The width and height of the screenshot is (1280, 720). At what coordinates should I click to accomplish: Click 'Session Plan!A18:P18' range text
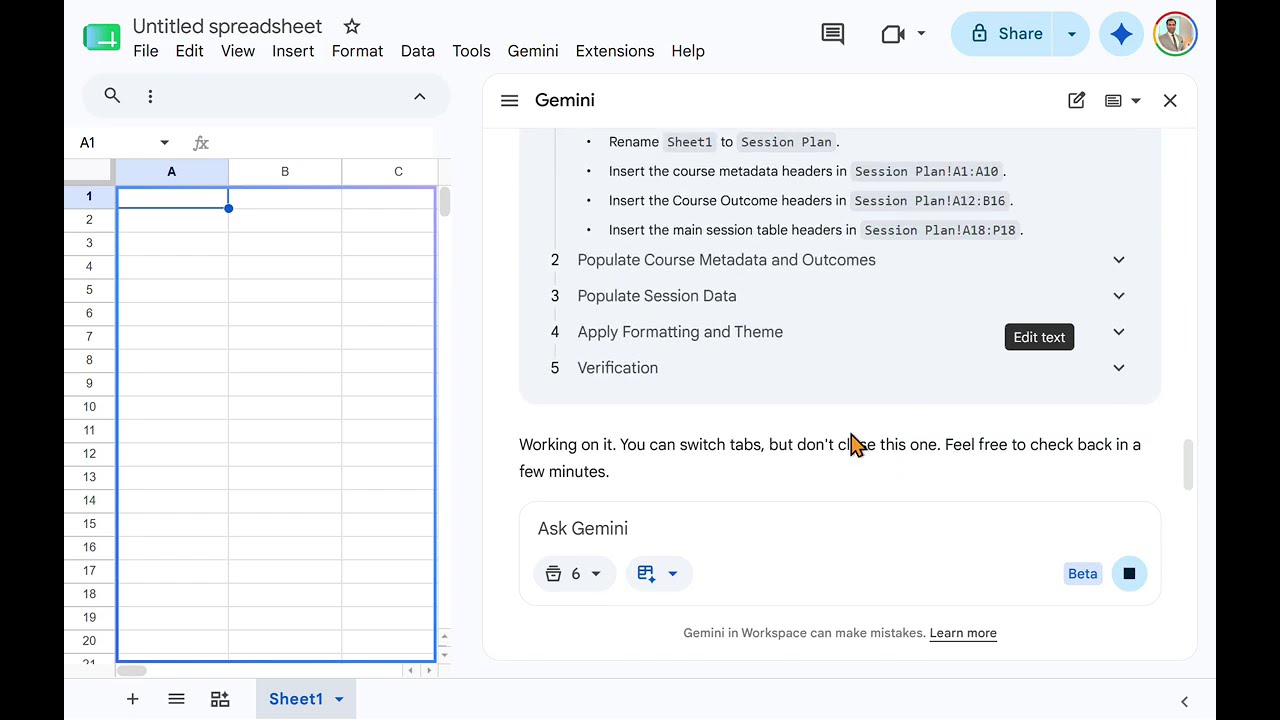tap(940, 230)
